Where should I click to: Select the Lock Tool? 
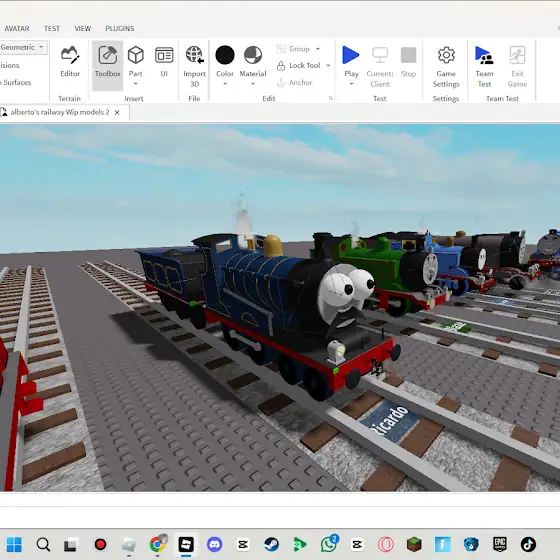[299, 65]
